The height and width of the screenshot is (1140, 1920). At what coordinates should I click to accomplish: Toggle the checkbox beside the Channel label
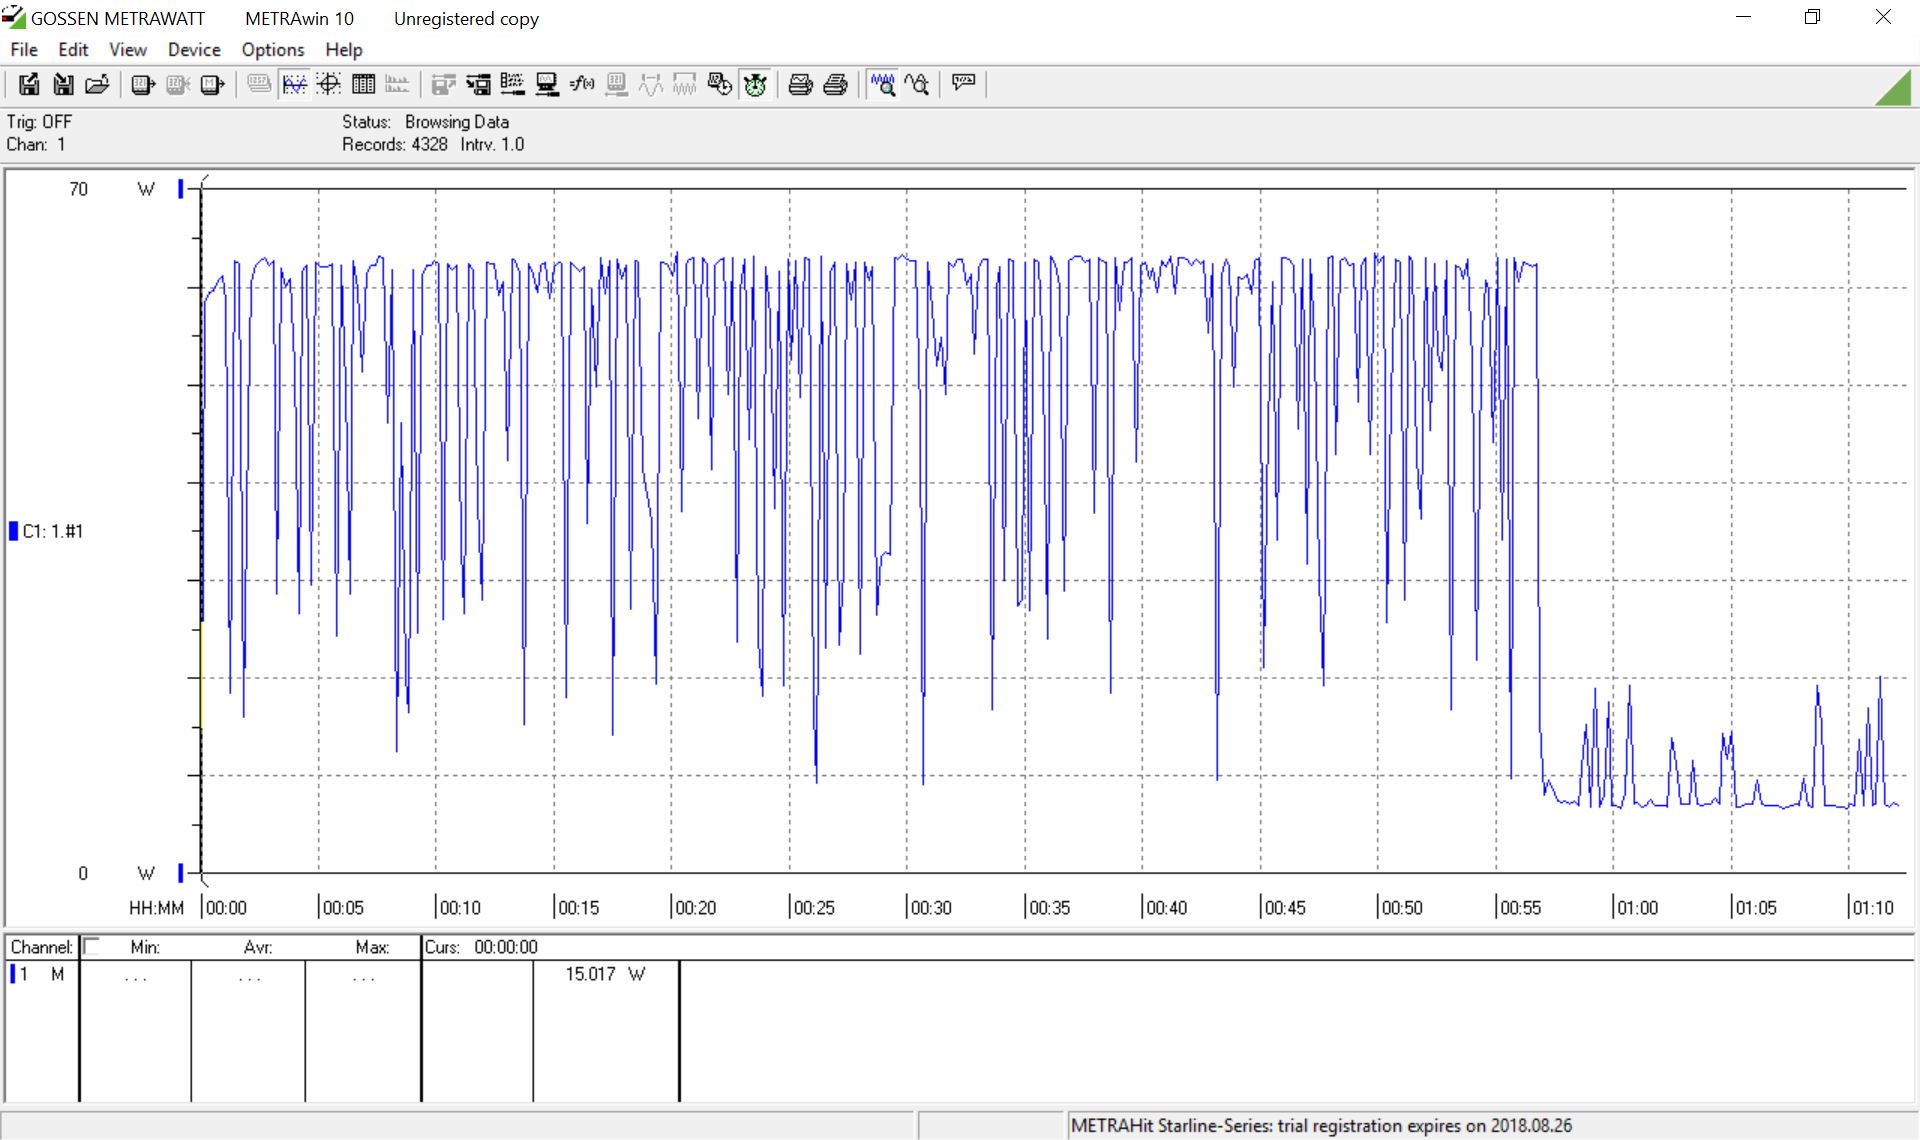tap(92, 946)
